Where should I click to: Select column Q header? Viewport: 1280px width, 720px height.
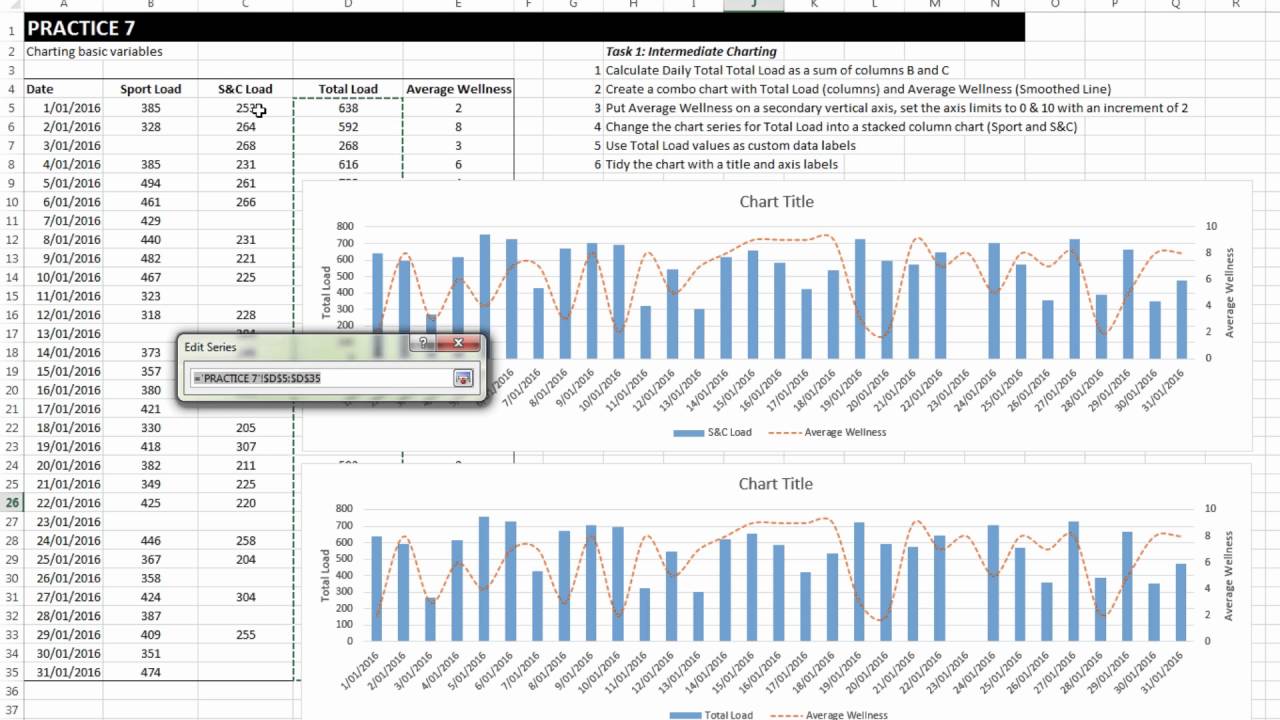tap(1175, 5)
